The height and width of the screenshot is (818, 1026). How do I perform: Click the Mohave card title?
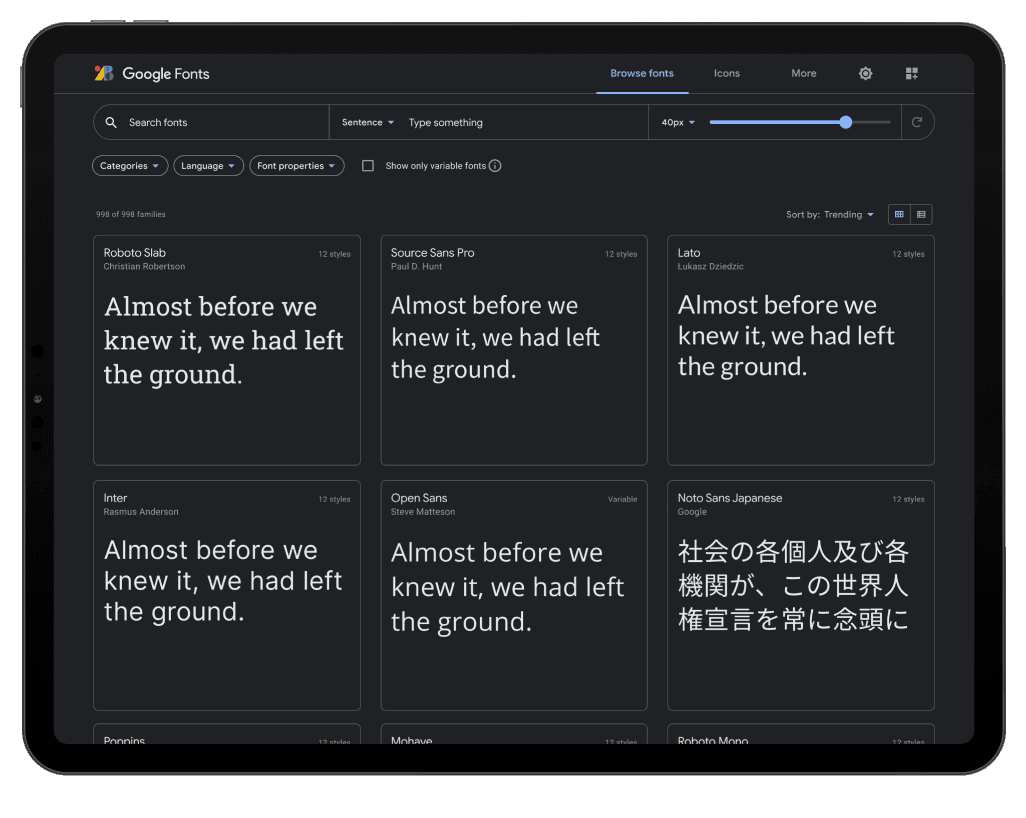click(412, 740)
